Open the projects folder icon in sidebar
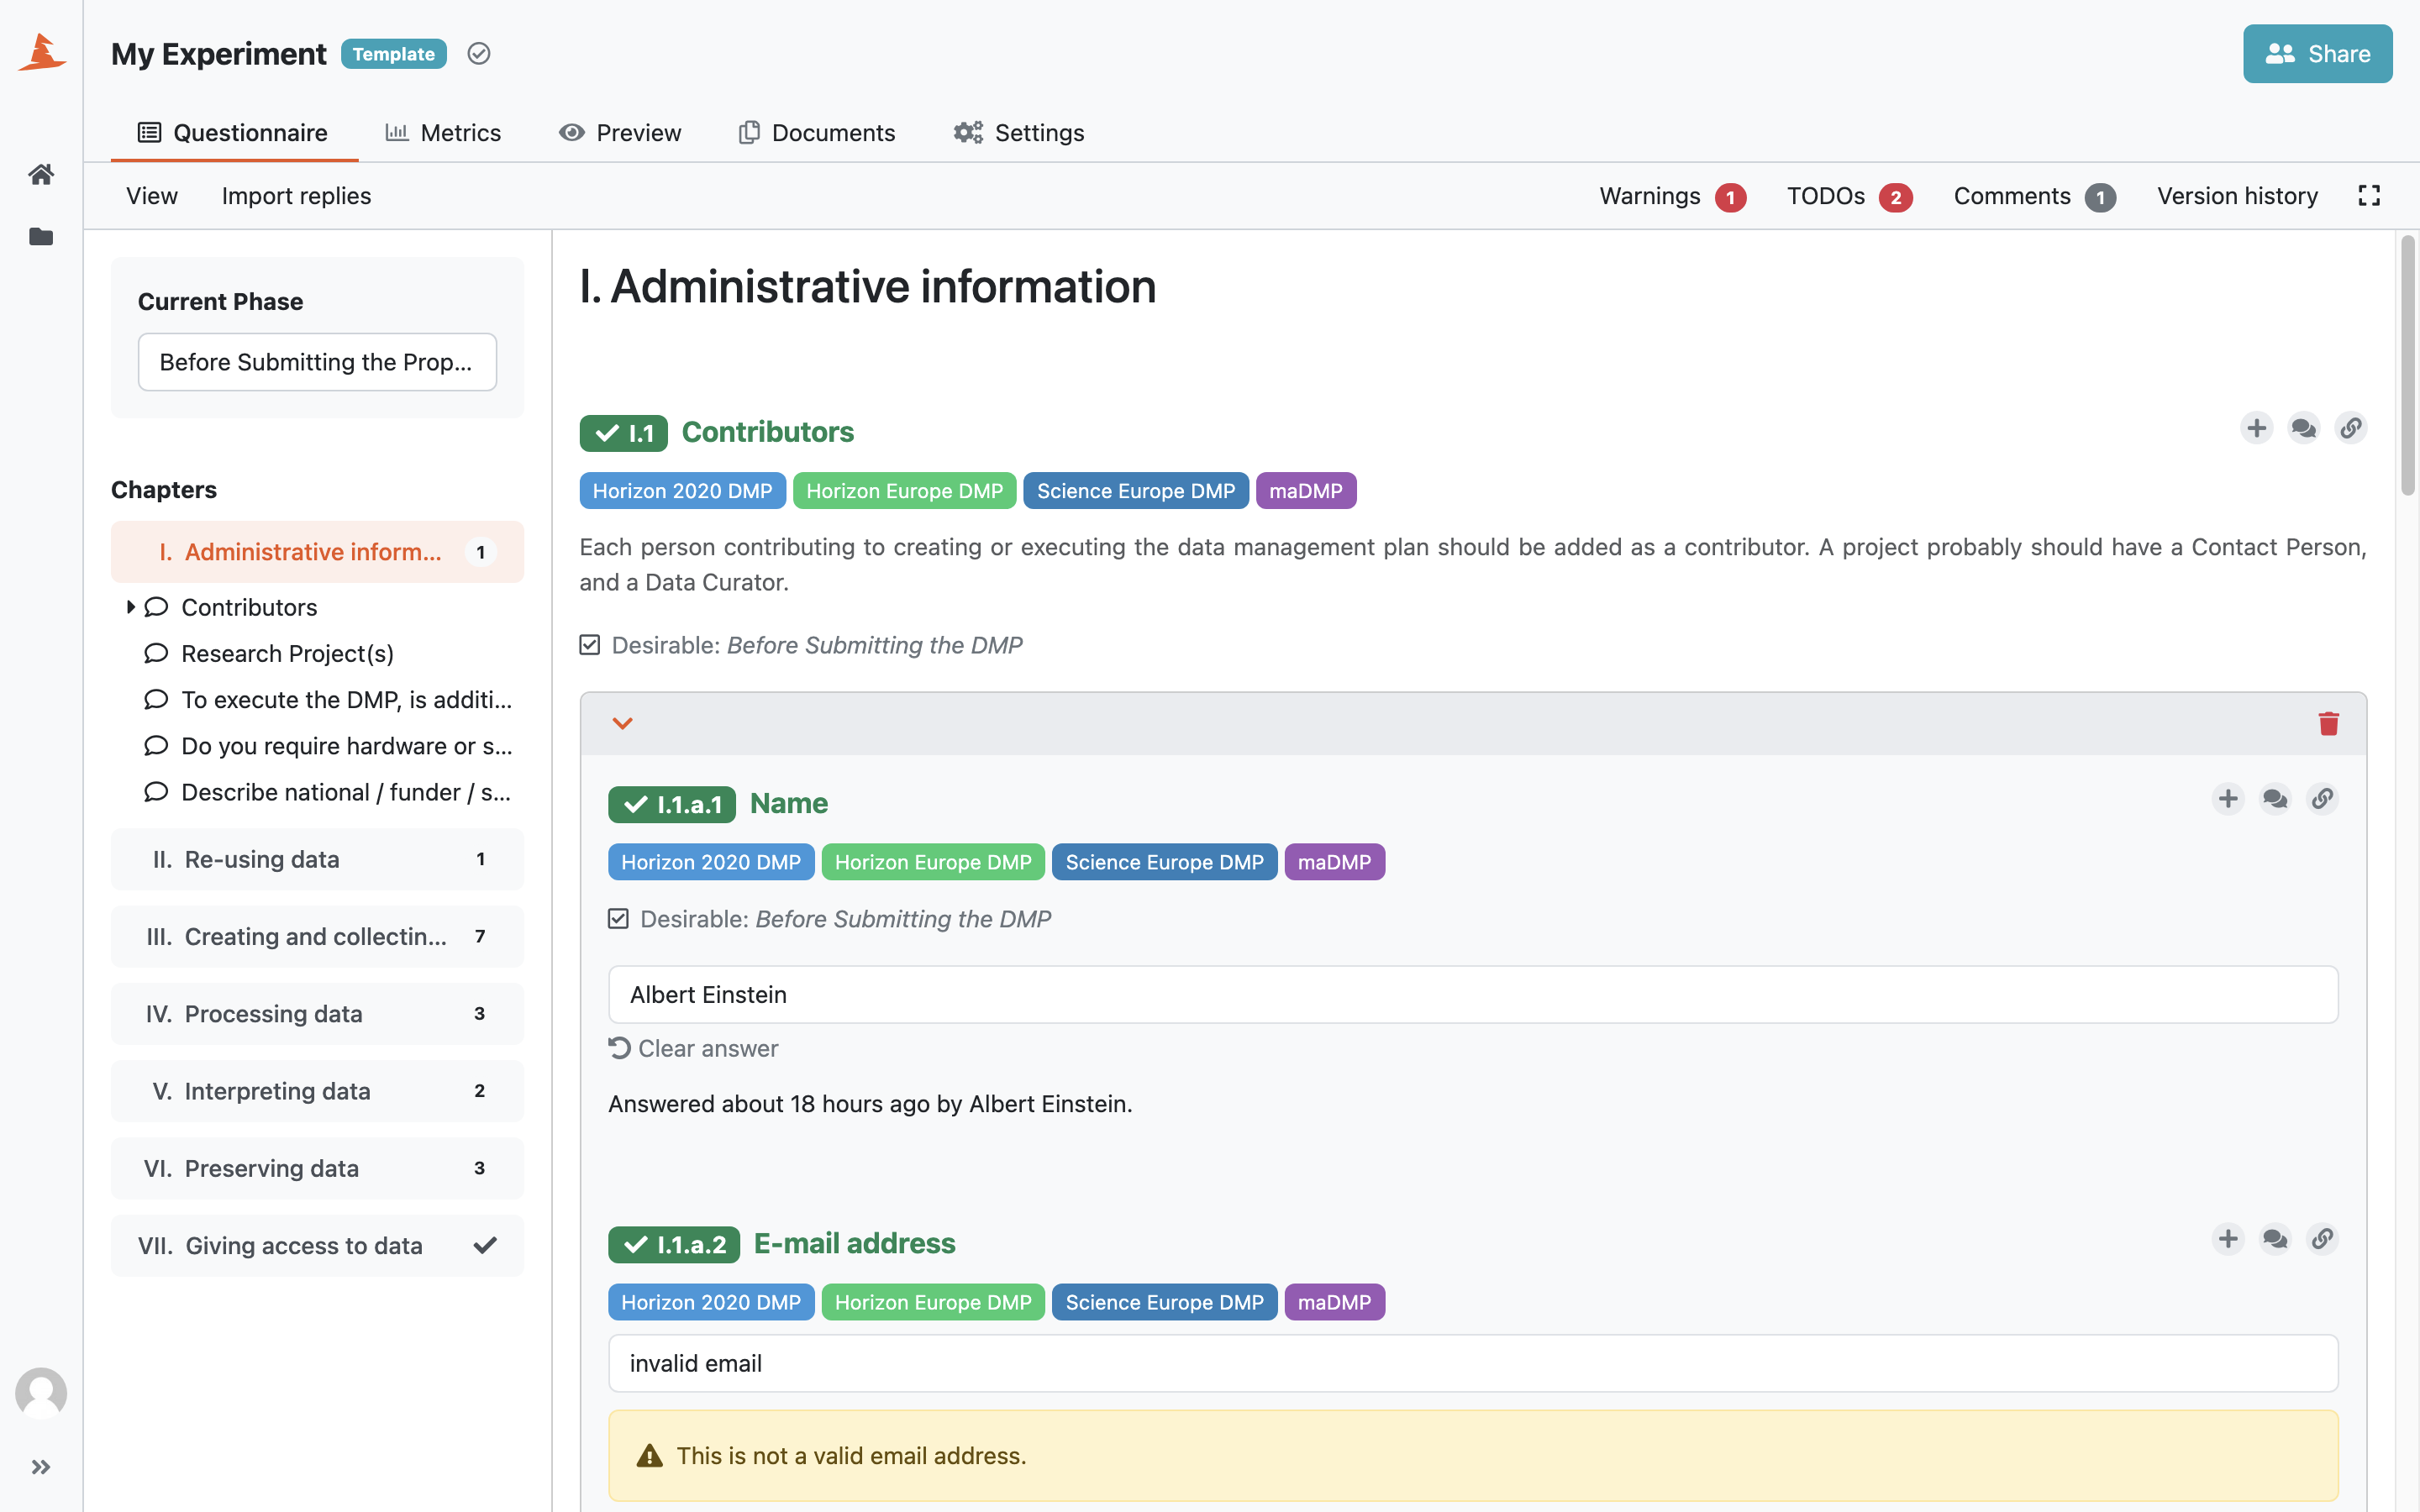The image size is (2420, 1512). click(41, 236)
